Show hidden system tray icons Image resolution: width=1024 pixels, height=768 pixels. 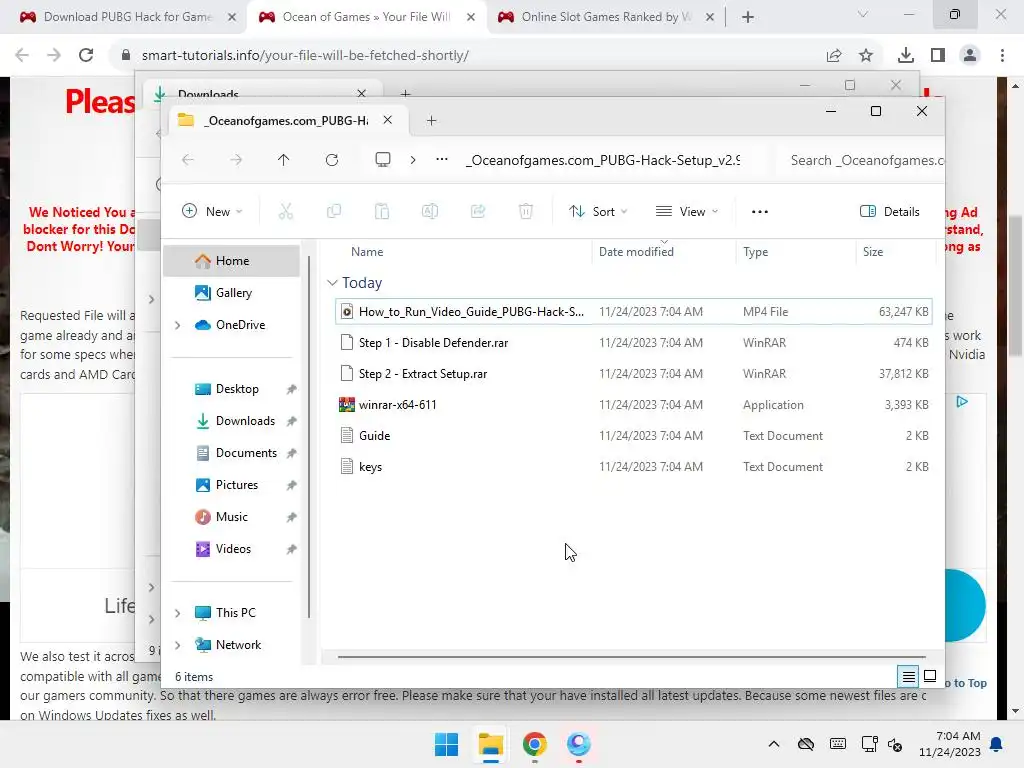[774, 744]
